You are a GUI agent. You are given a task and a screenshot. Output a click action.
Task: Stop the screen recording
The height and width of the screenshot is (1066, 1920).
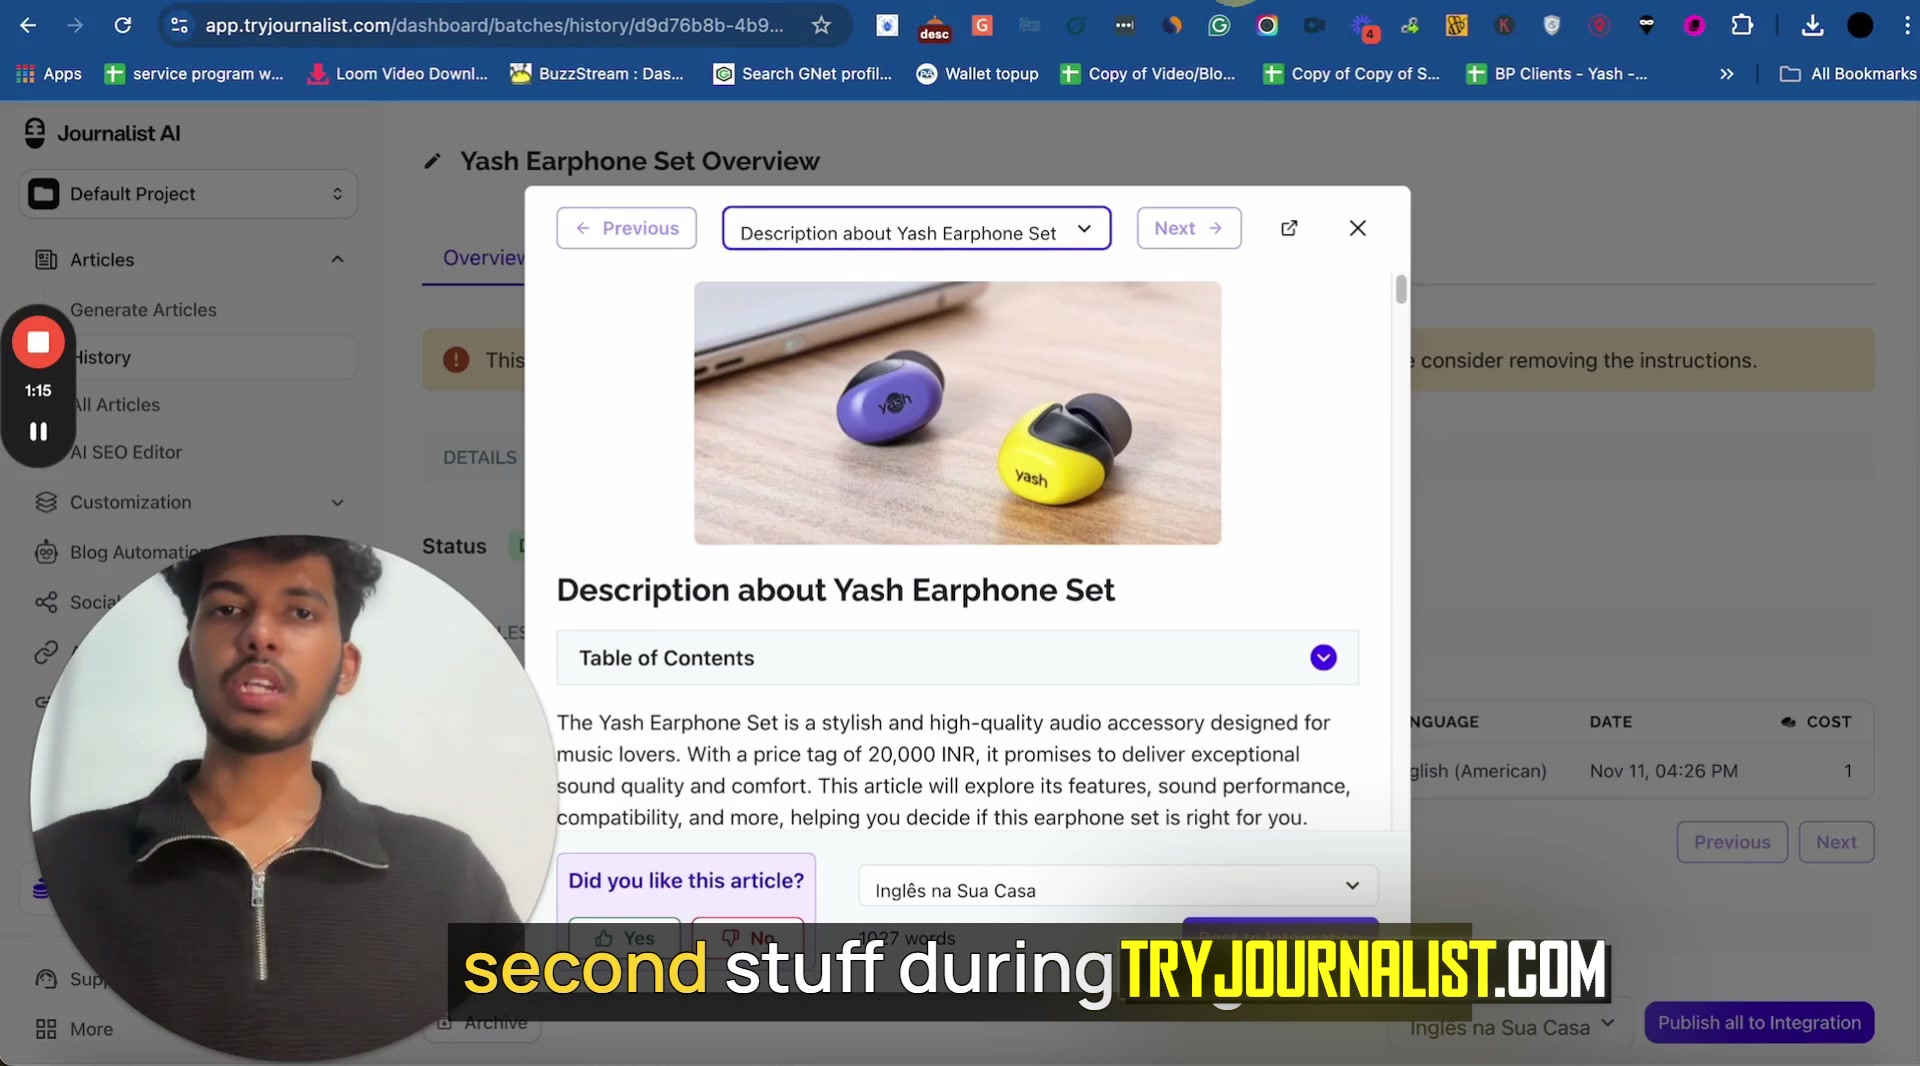tap(38, 342)
